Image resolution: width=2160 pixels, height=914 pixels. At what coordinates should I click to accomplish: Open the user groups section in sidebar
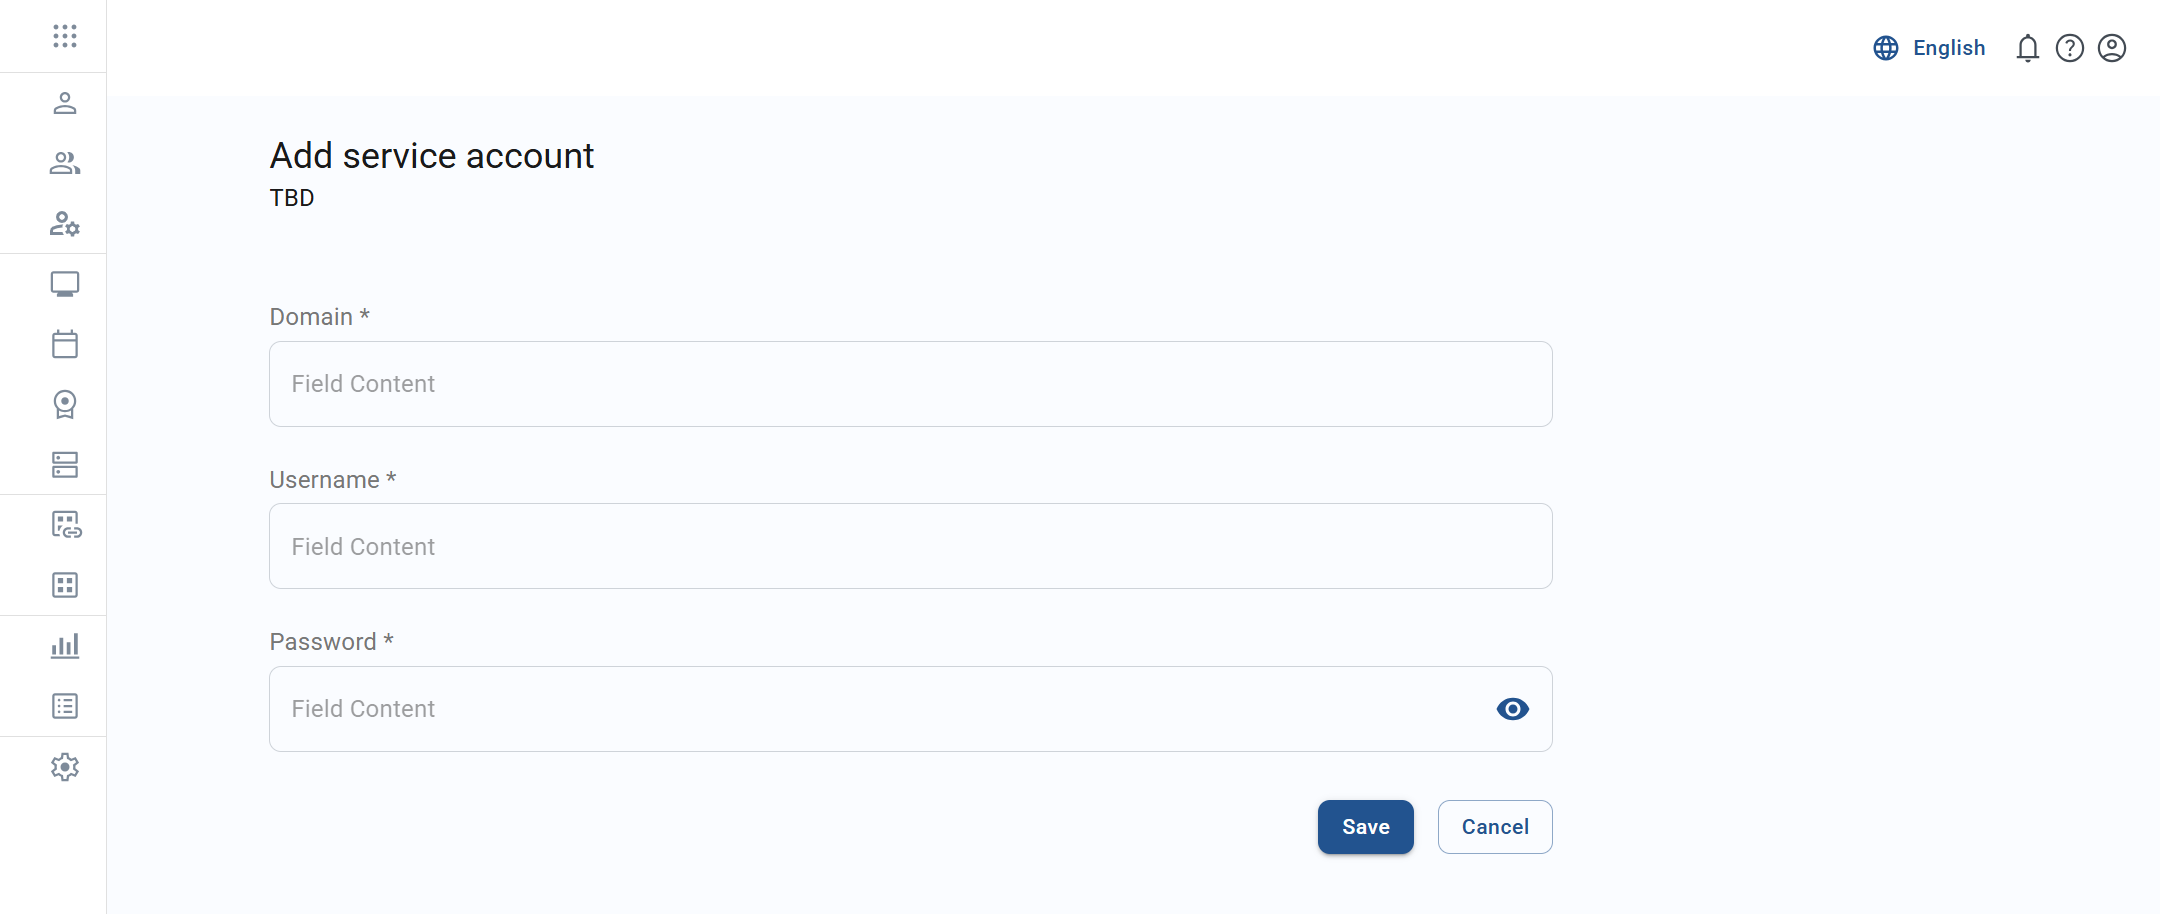(66, 163)
